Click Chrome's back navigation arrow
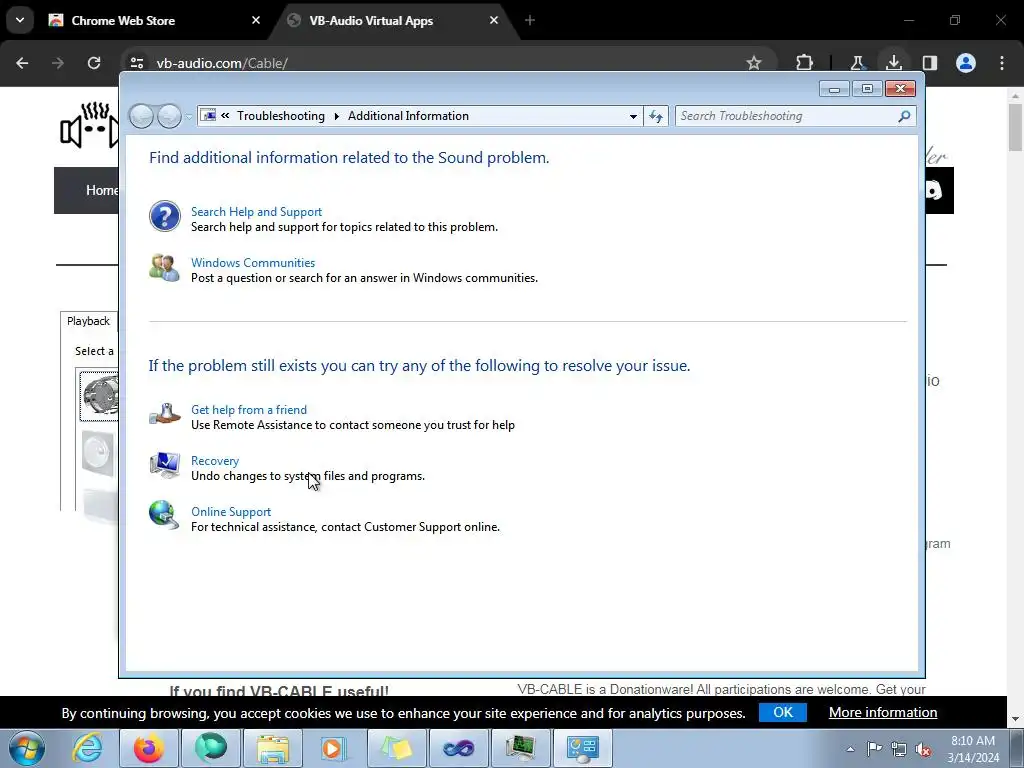 pyautogui.click(x=22, y=63)
